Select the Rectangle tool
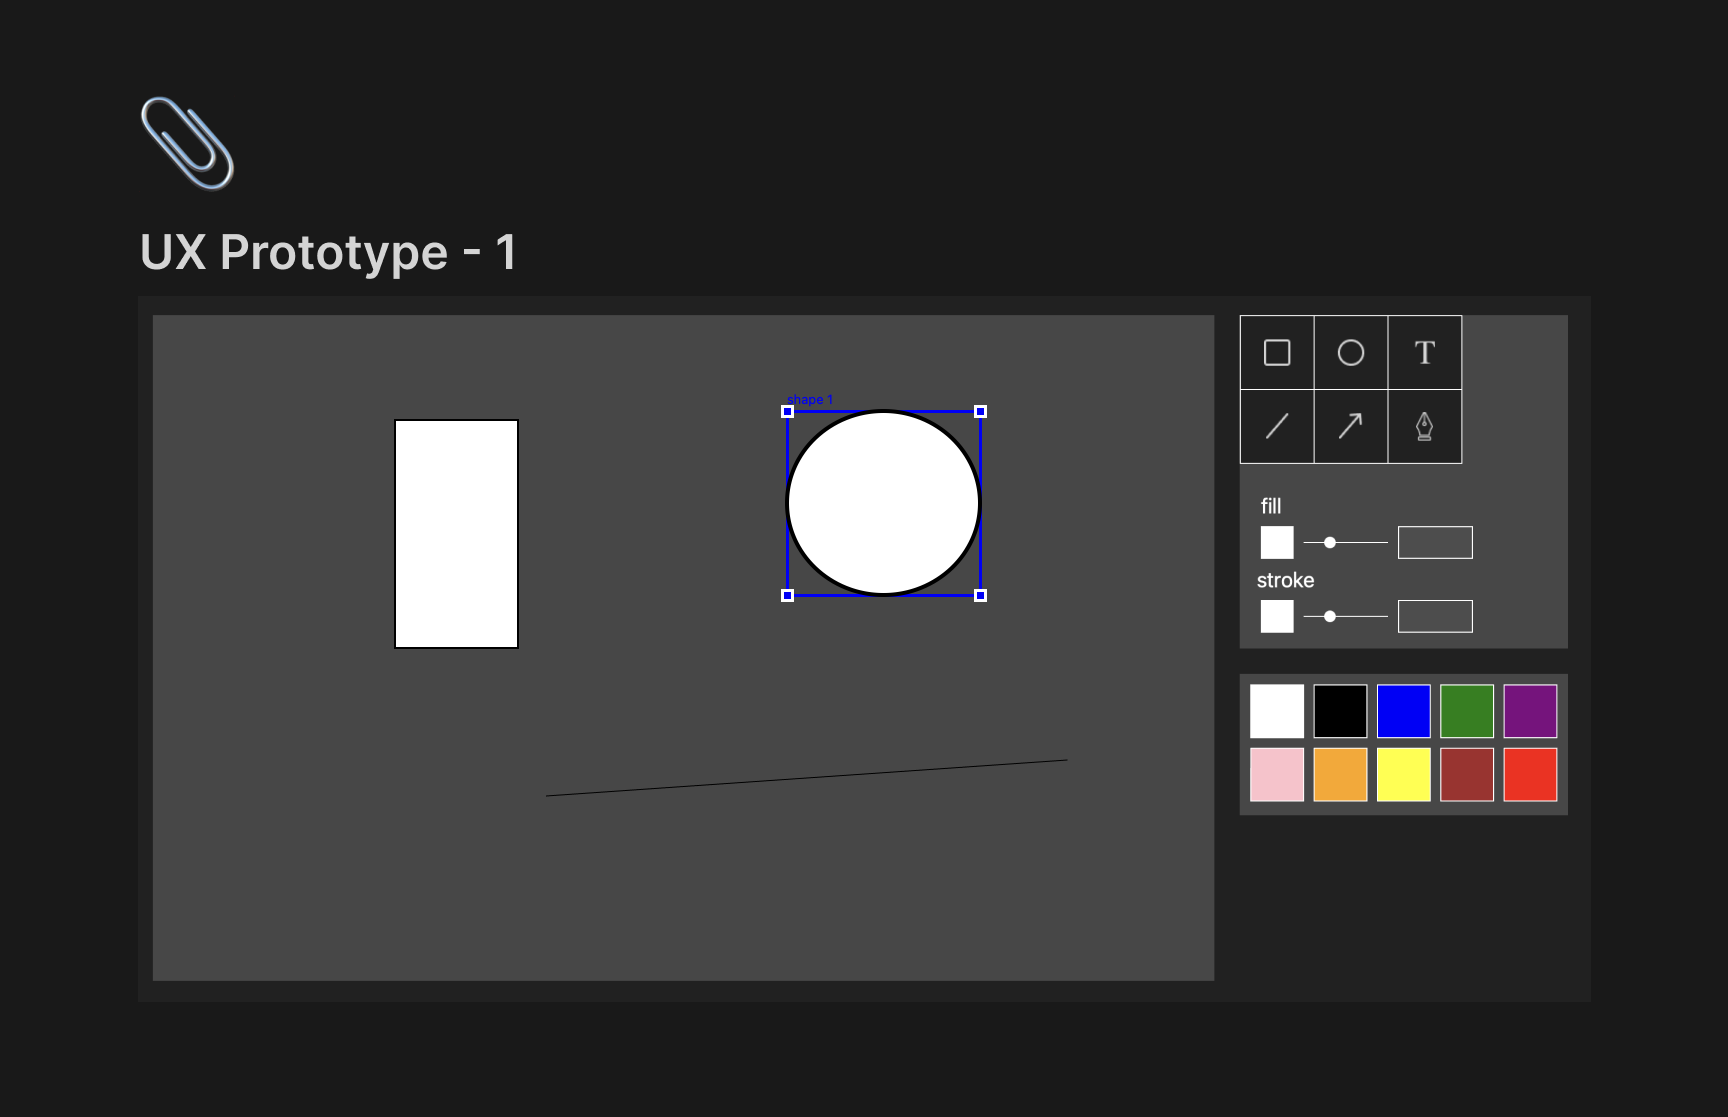This screenshot has height=1117, width=1728. tap(1277, 353)
